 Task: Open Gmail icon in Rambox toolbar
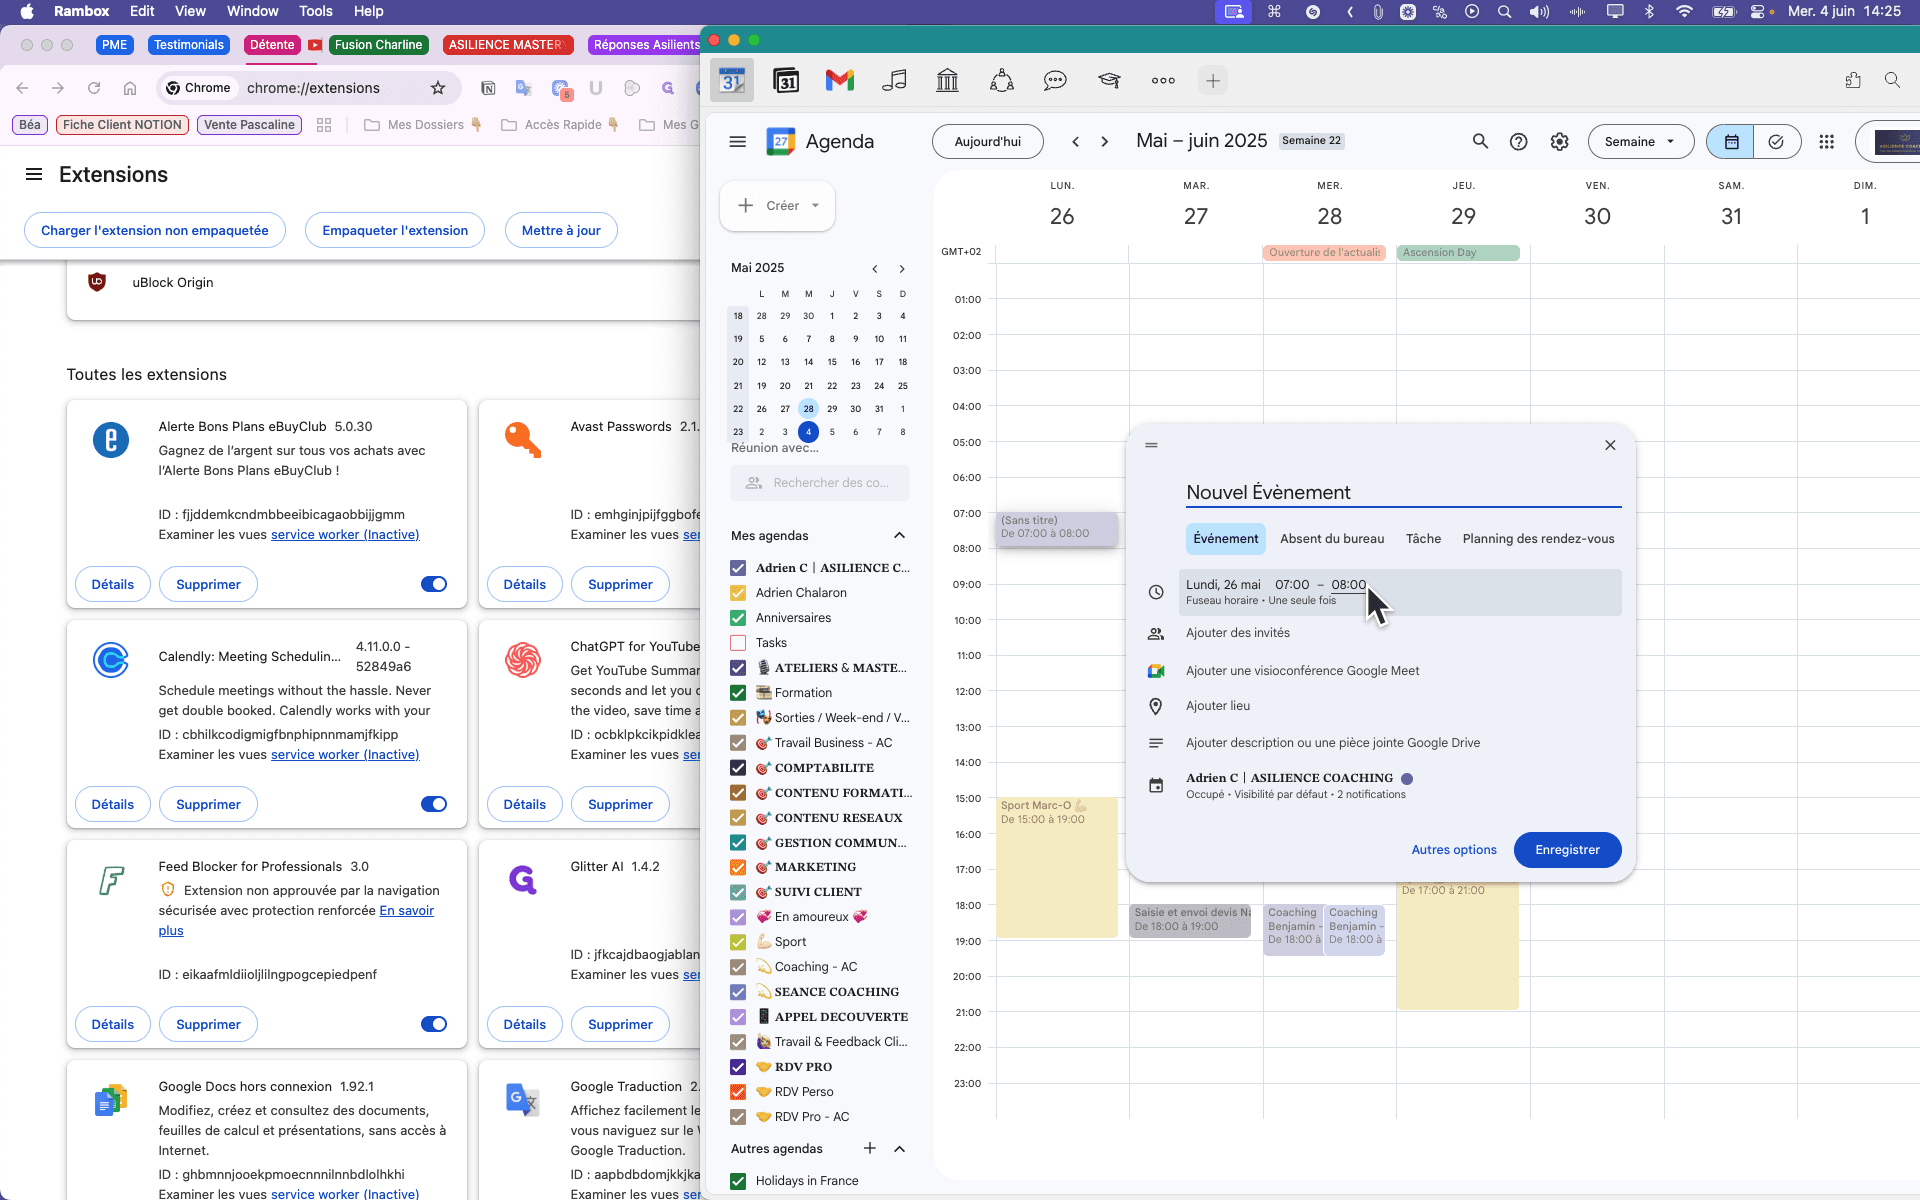pos(840,81)
